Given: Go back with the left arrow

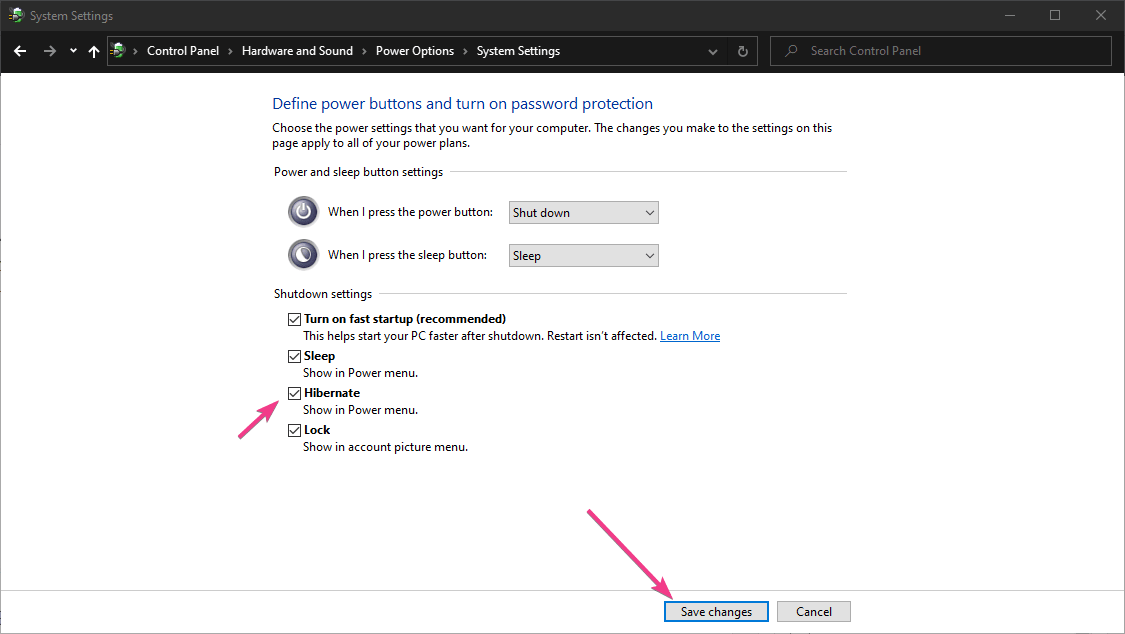Looking at the screenshot, I should click(20, 51).
